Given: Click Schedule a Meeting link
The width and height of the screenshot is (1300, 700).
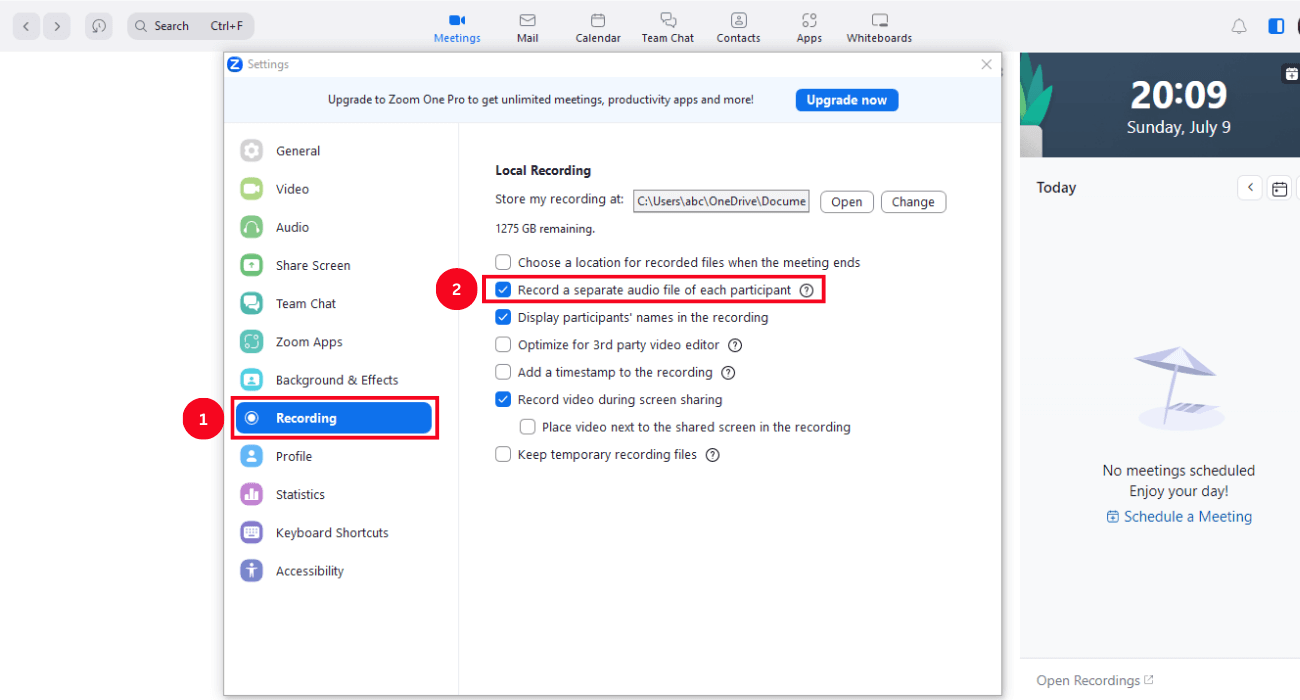Looking at the screenshot, I should 1179,517.
